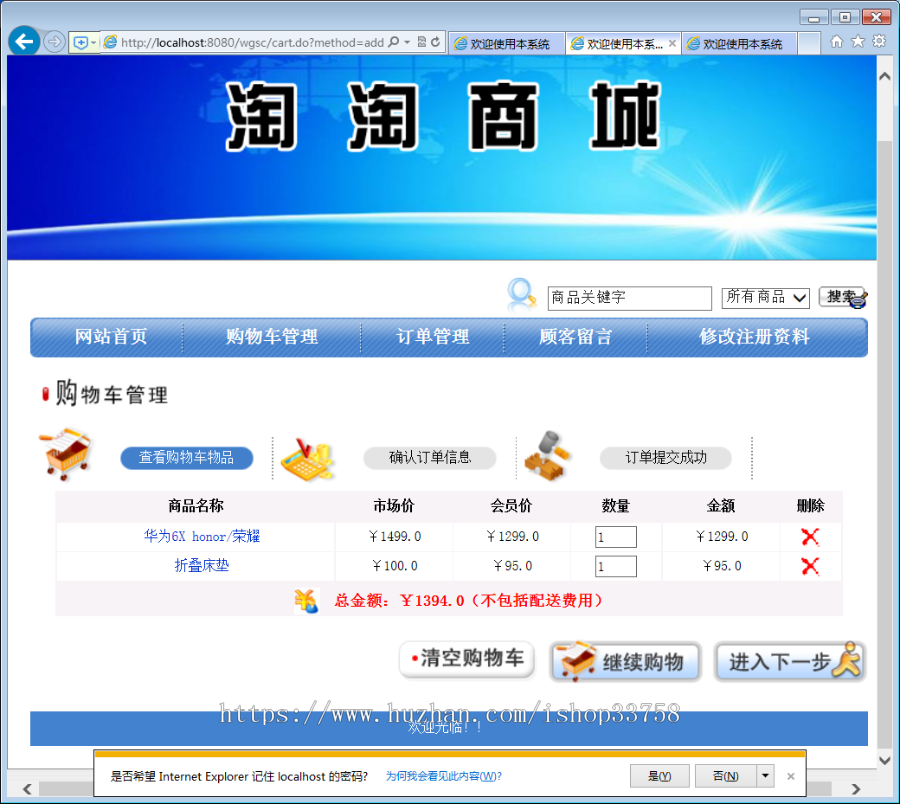This screenshot has height=804, width=900.
Task: Select the shopping cart icon beside 查看购物车物品
Action: tap(65, 455)
